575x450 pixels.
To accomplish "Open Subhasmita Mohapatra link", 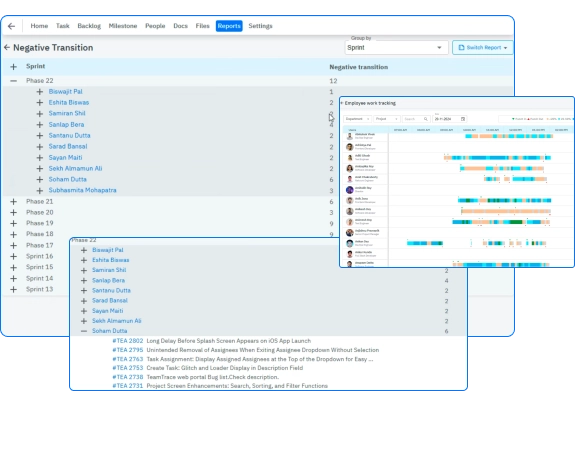I will point(83,190).
